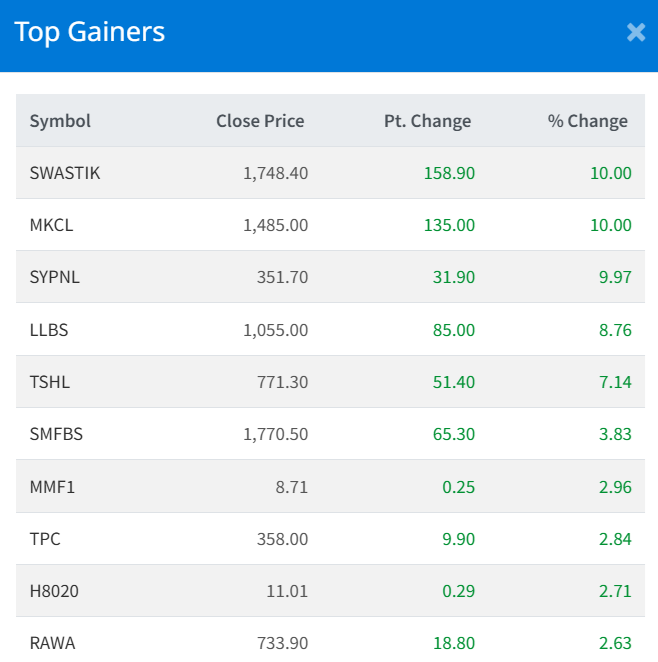Screen dimensions: 658x662
Task: Click SWASTIK close price 1,748.40
Action: coord(275,173)
